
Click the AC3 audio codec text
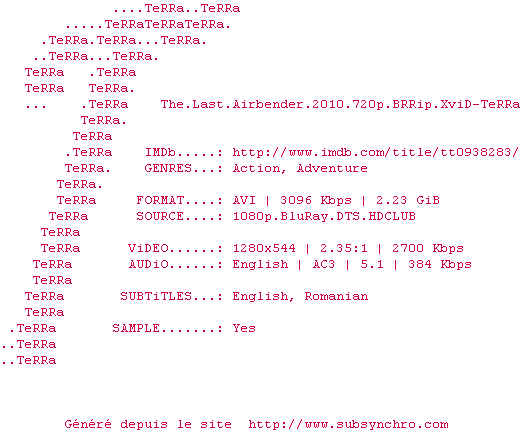tap(324, 264)
